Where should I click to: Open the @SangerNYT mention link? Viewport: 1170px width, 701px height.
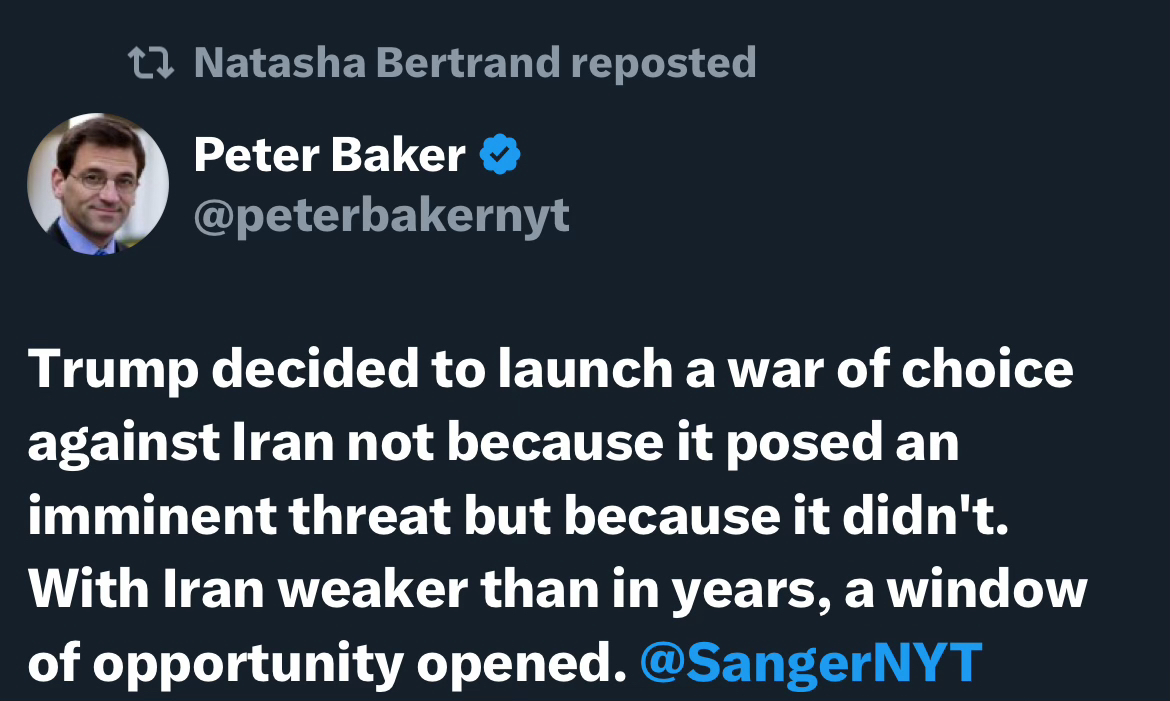810,663
